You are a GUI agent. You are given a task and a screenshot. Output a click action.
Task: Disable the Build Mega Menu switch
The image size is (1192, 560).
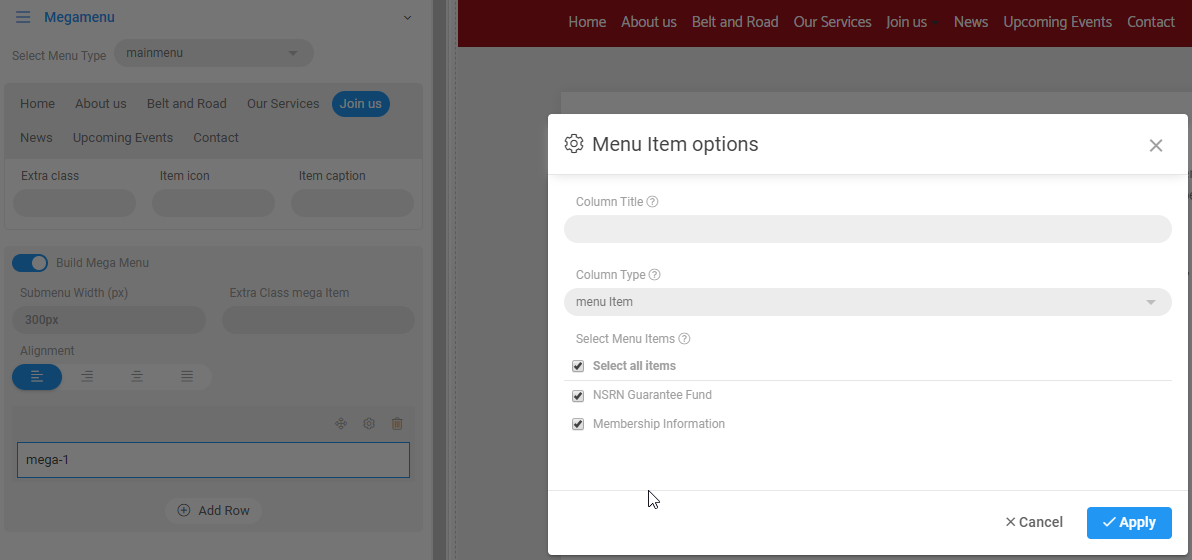click(30, 263)
